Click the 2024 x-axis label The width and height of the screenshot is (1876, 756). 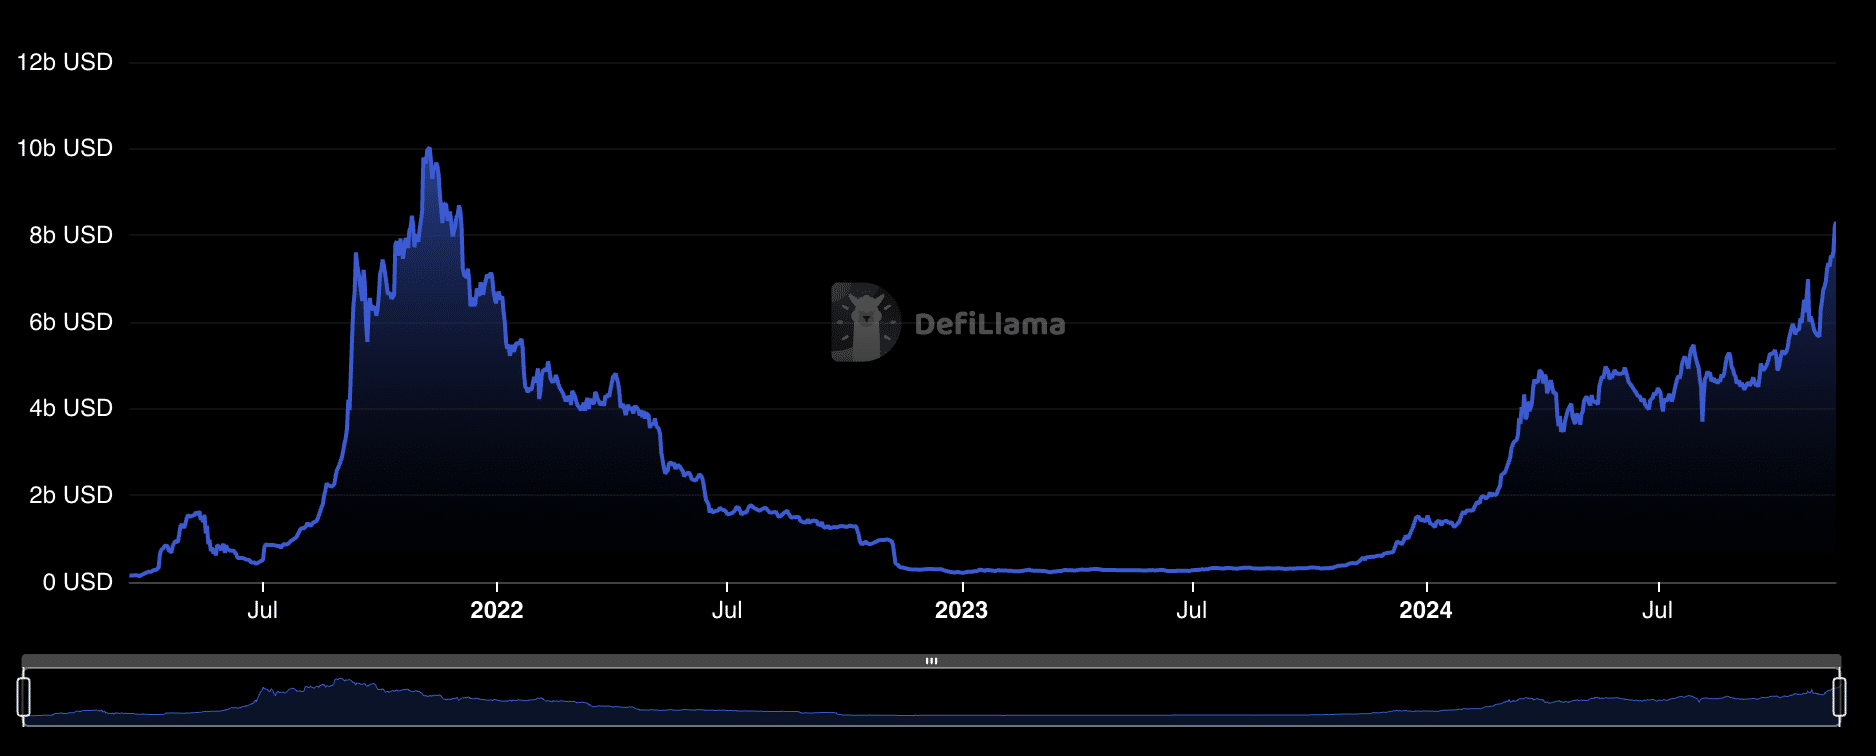(x=1426, y=610)
